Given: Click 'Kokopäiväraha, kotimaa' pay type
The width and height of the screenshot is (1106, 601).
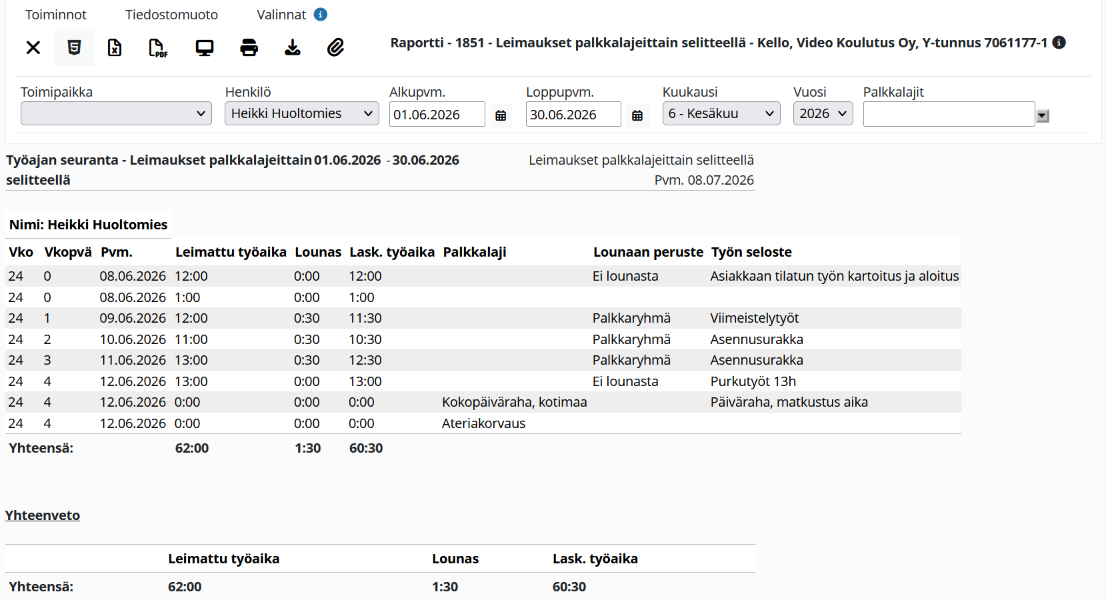Looking at the screenshot, I should [514, 402].
